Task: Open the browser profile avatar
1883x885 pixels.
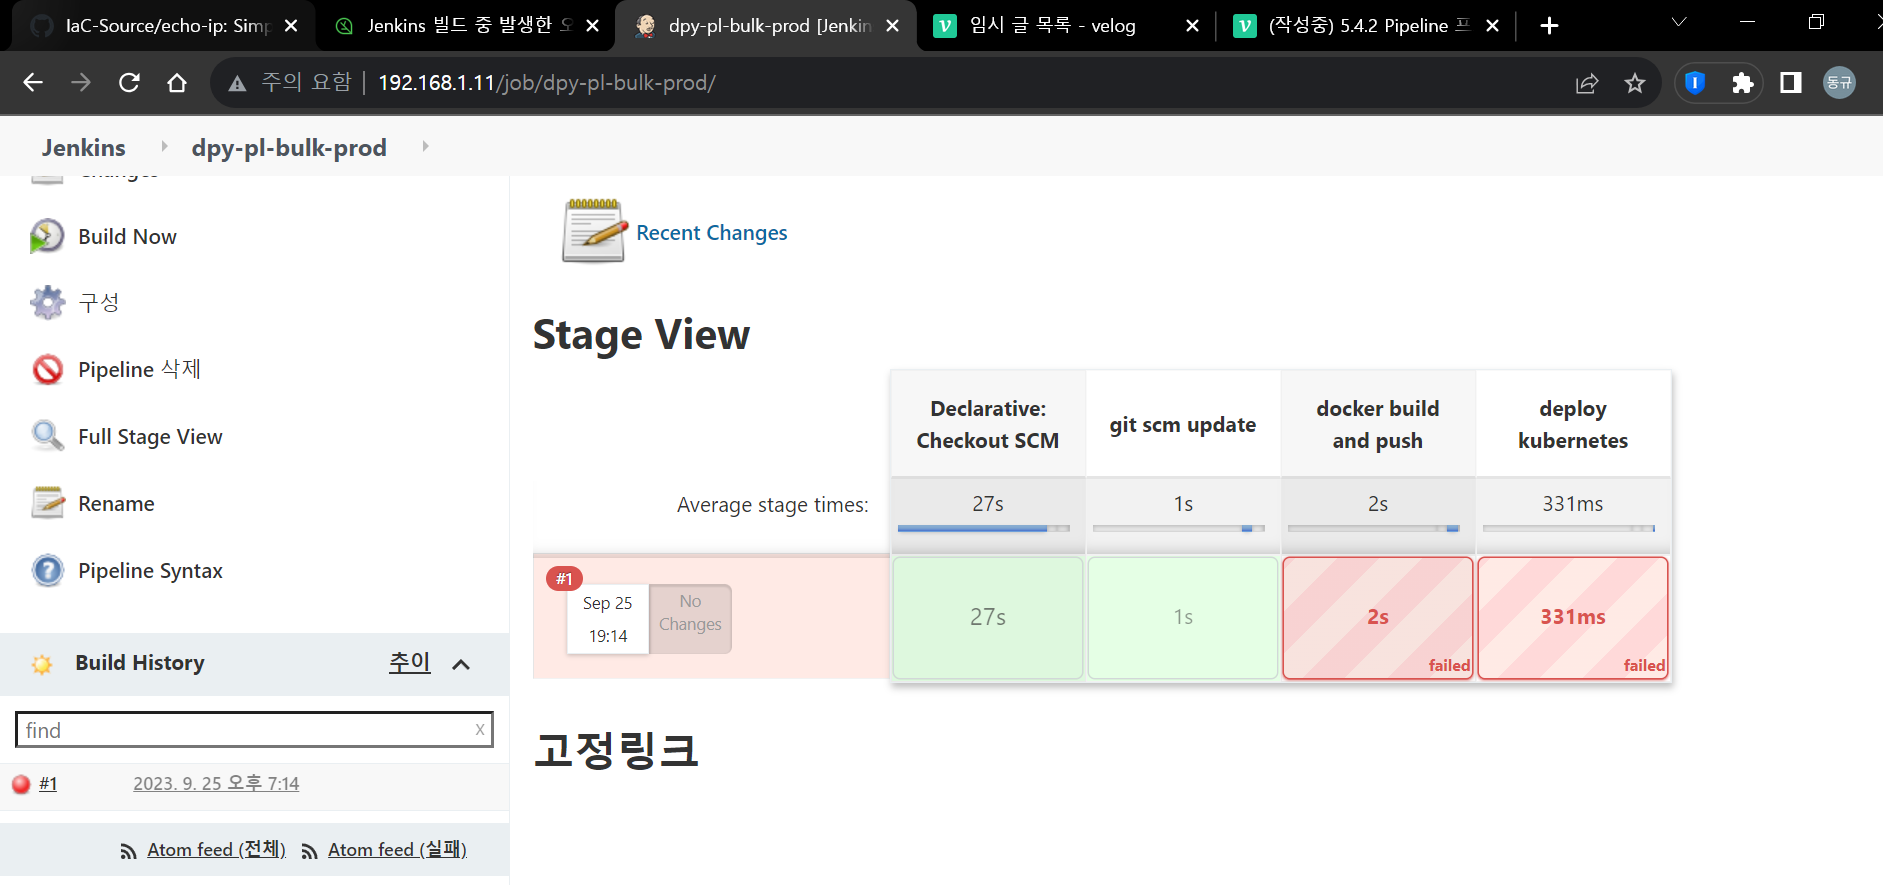Action: coord(1839,83)
